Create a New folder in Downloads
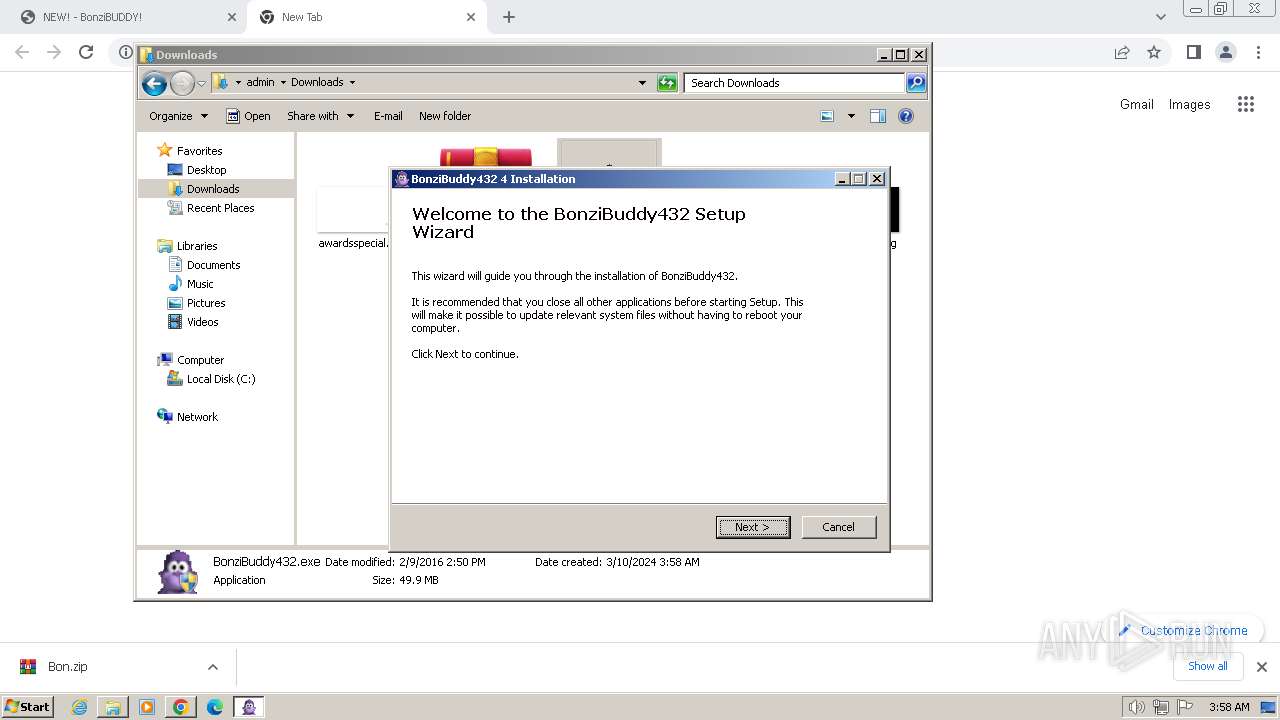 tap(445, 116)
